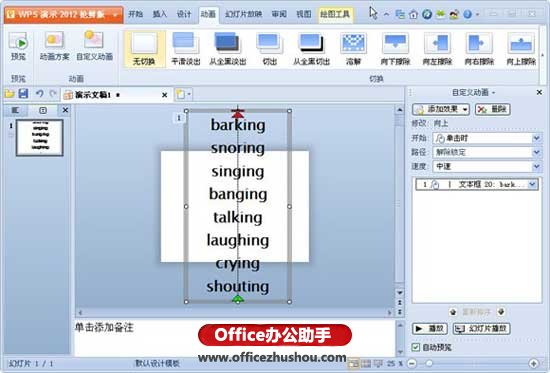Select the 文本框 20 animation list item
The height and width of the screenshot is (373, 550).
477,184
